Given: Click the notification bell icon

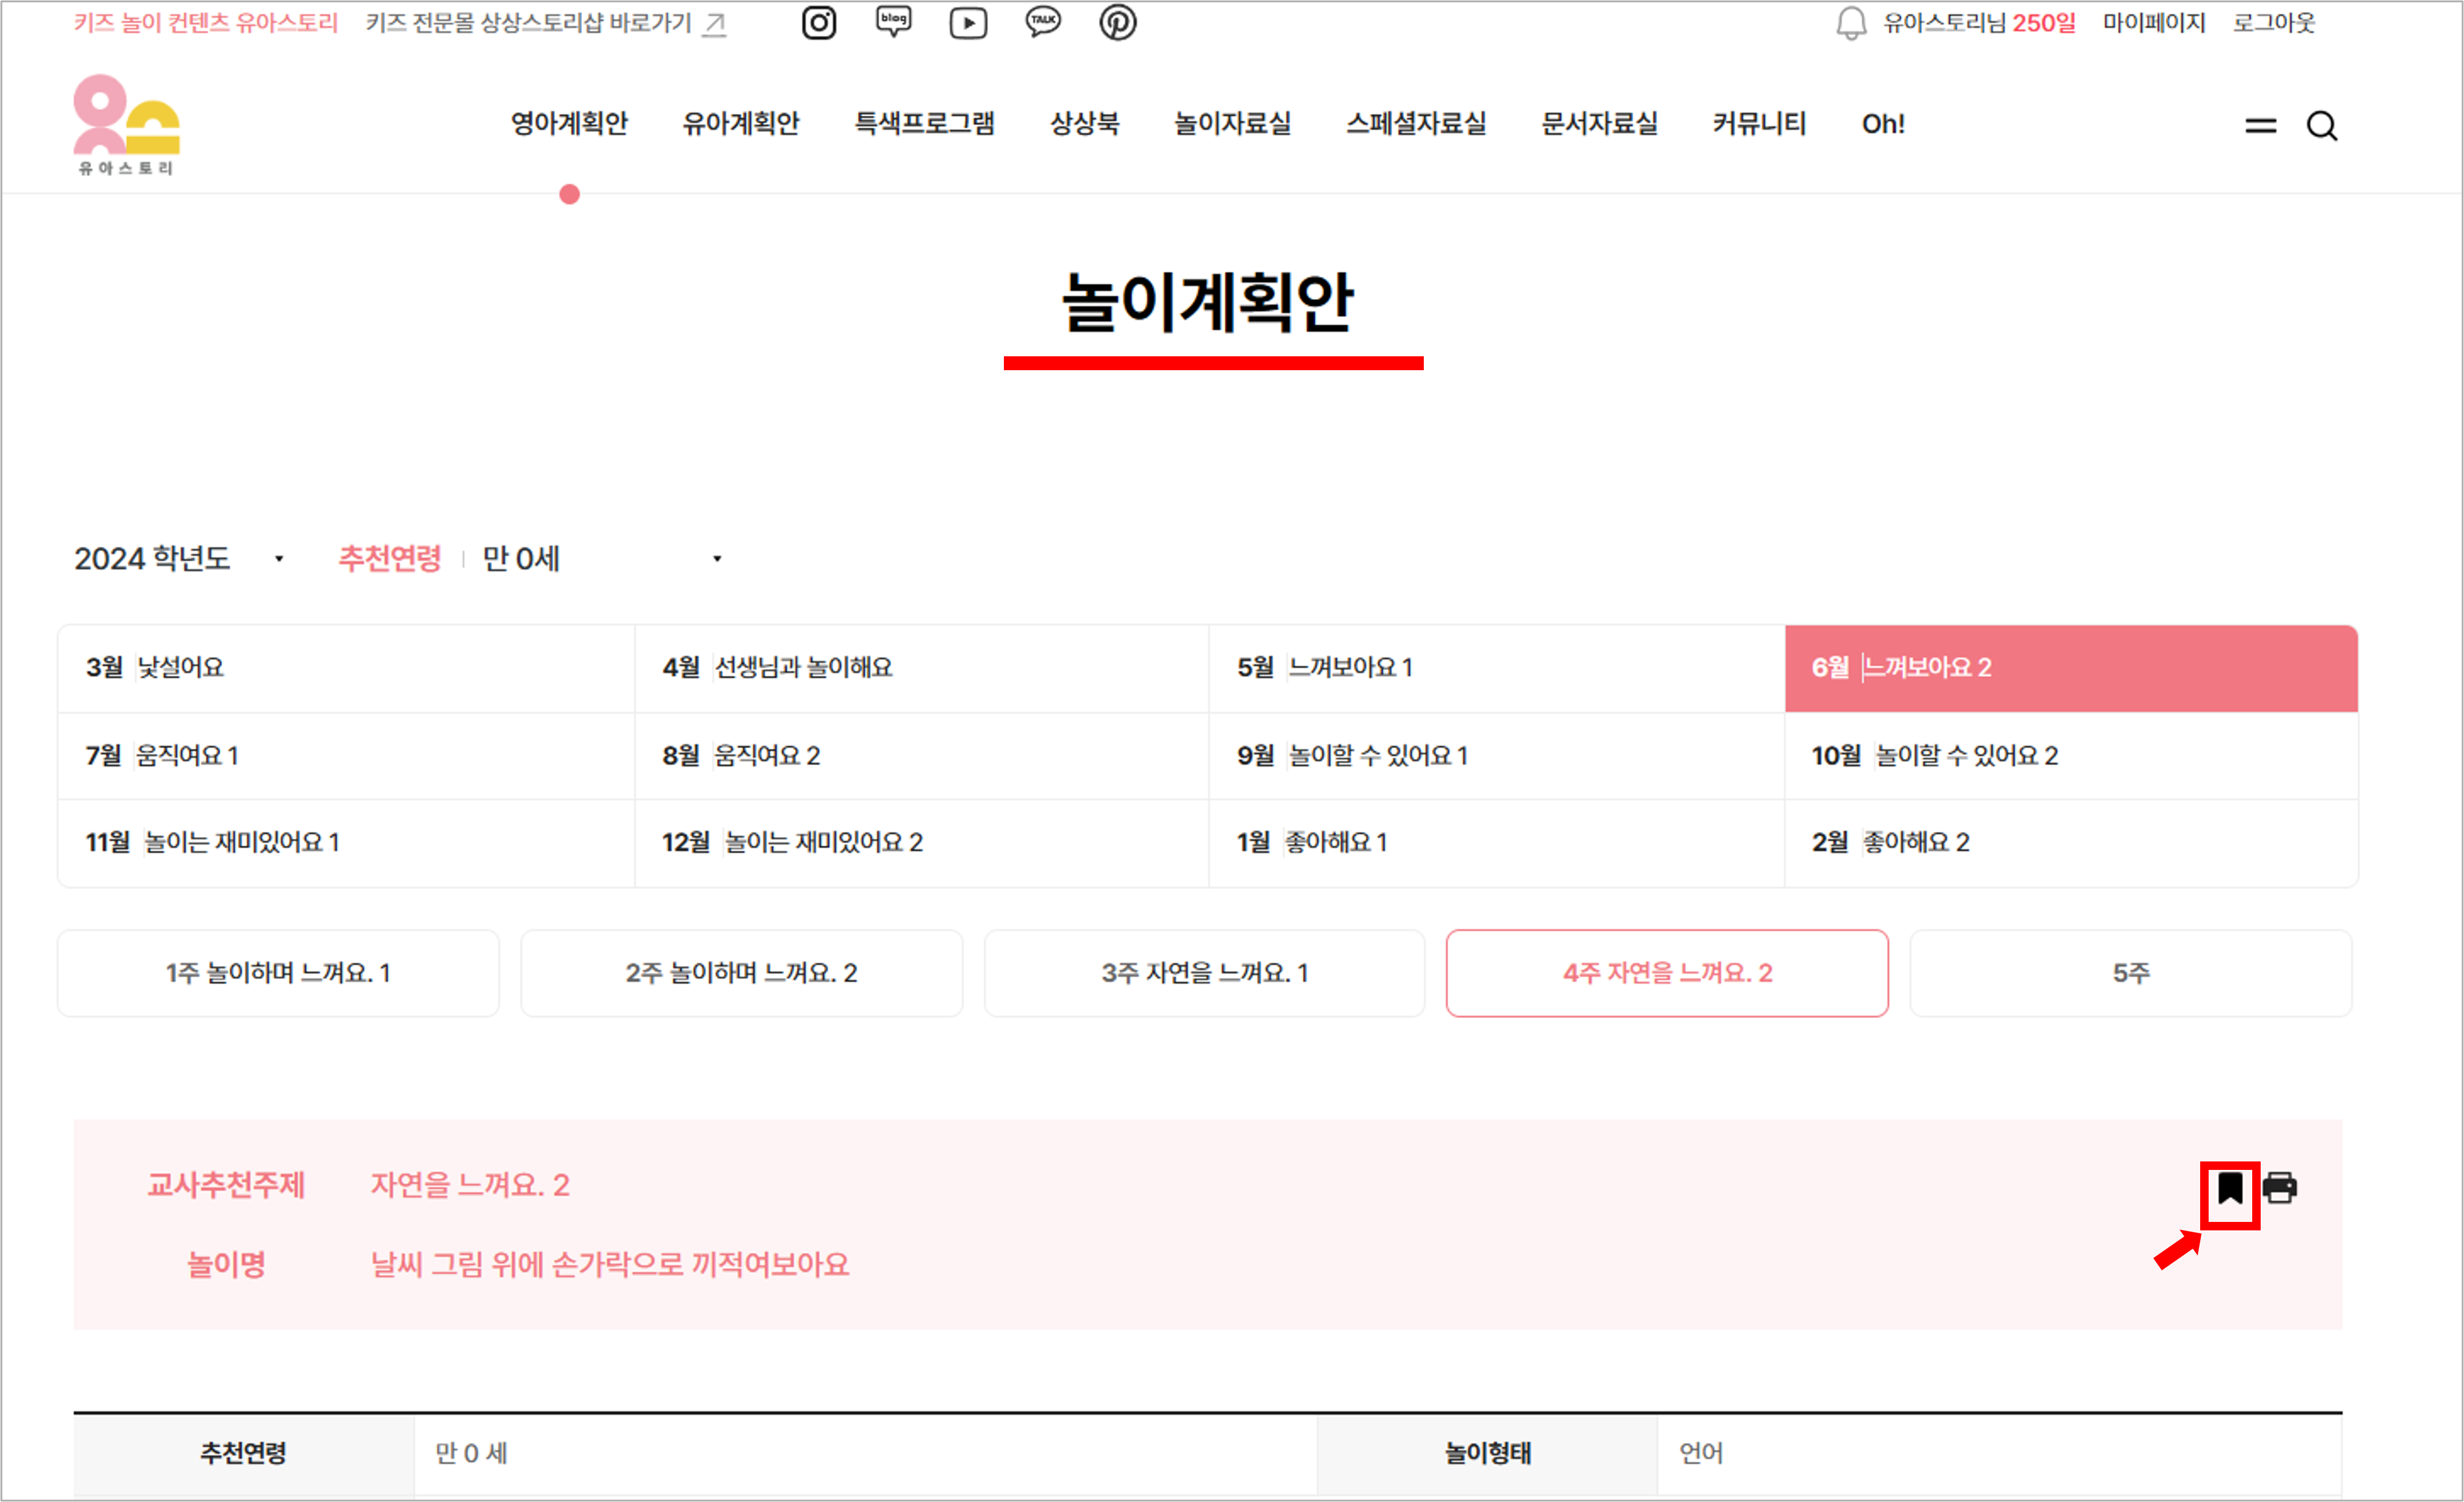Looking at the screenshot, I should pyautogui.click(x=1851, y=23).
